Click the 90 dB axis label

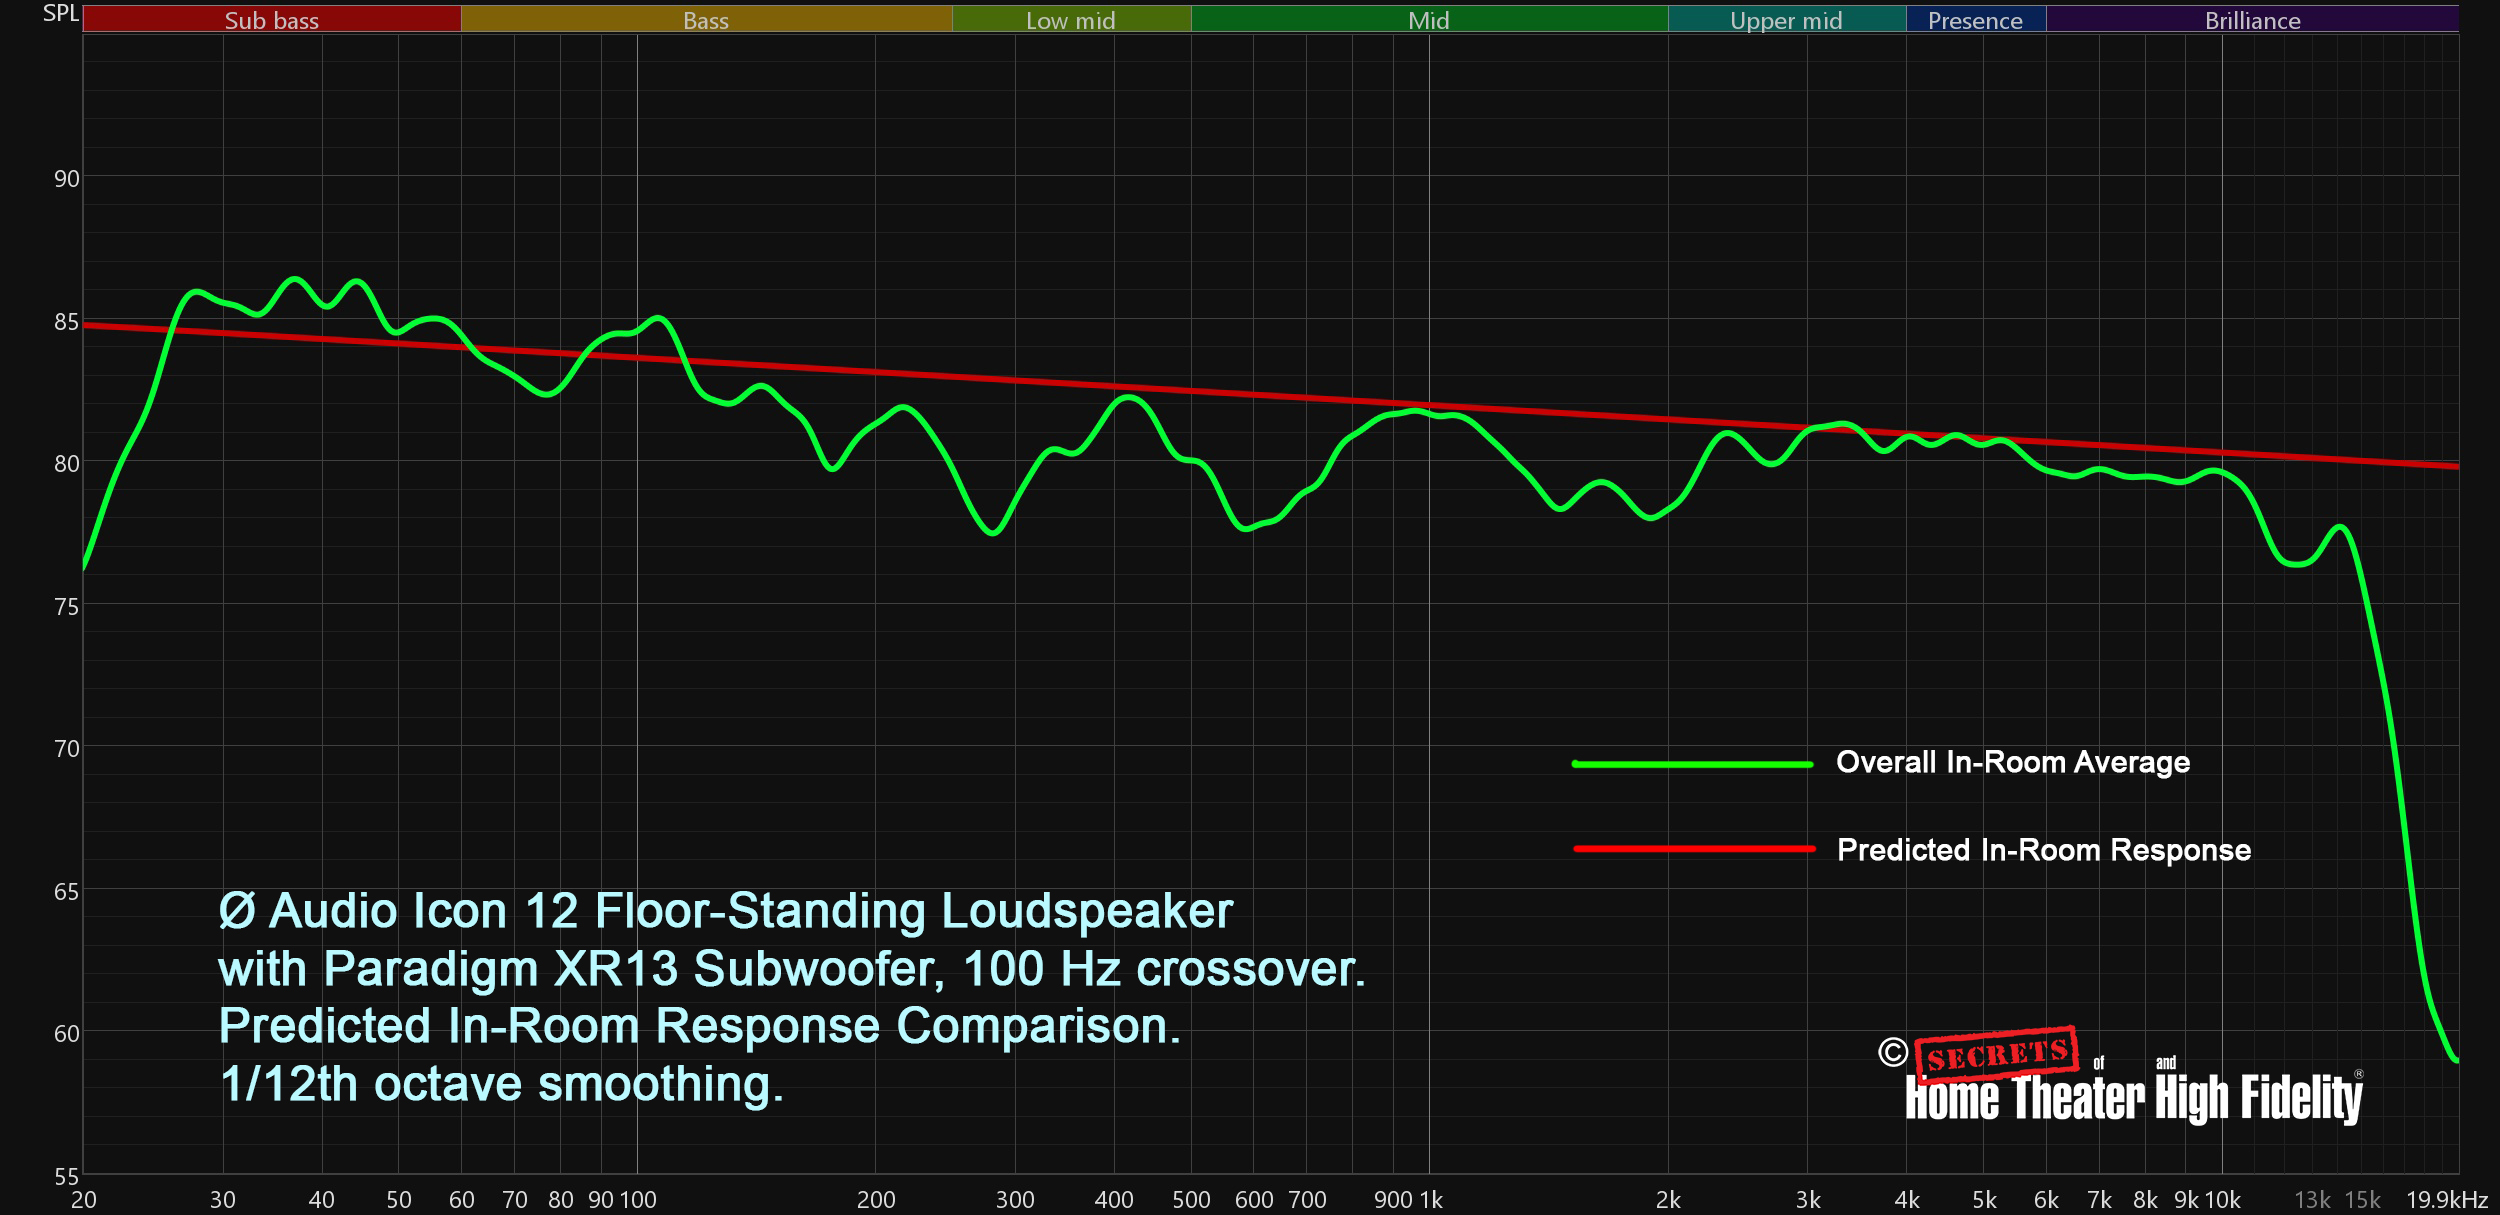pos(66,179)
